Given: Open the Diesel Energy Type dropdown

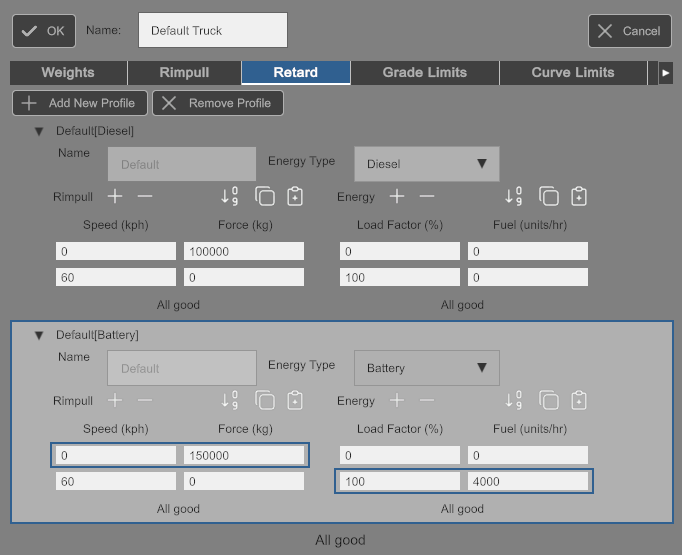Looking at the screenshot, I should pyautogui.click(x=427, y=164).
